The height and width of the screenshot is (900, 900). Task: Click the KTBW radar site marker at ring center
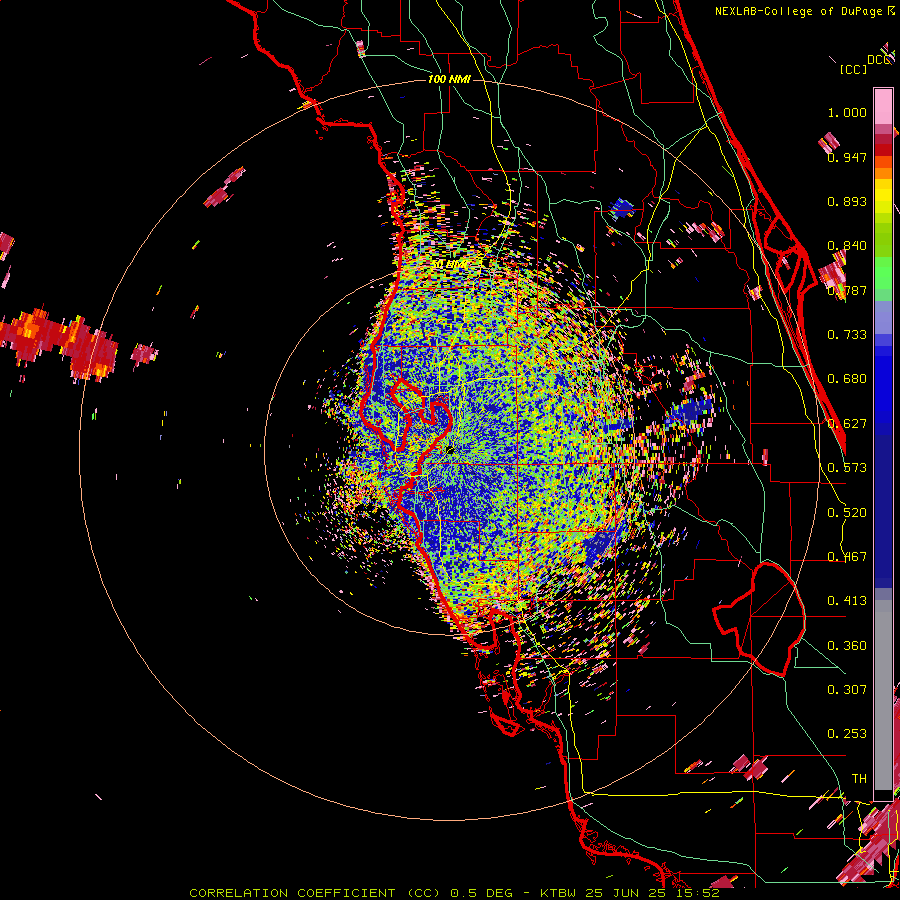pos(449,449)
